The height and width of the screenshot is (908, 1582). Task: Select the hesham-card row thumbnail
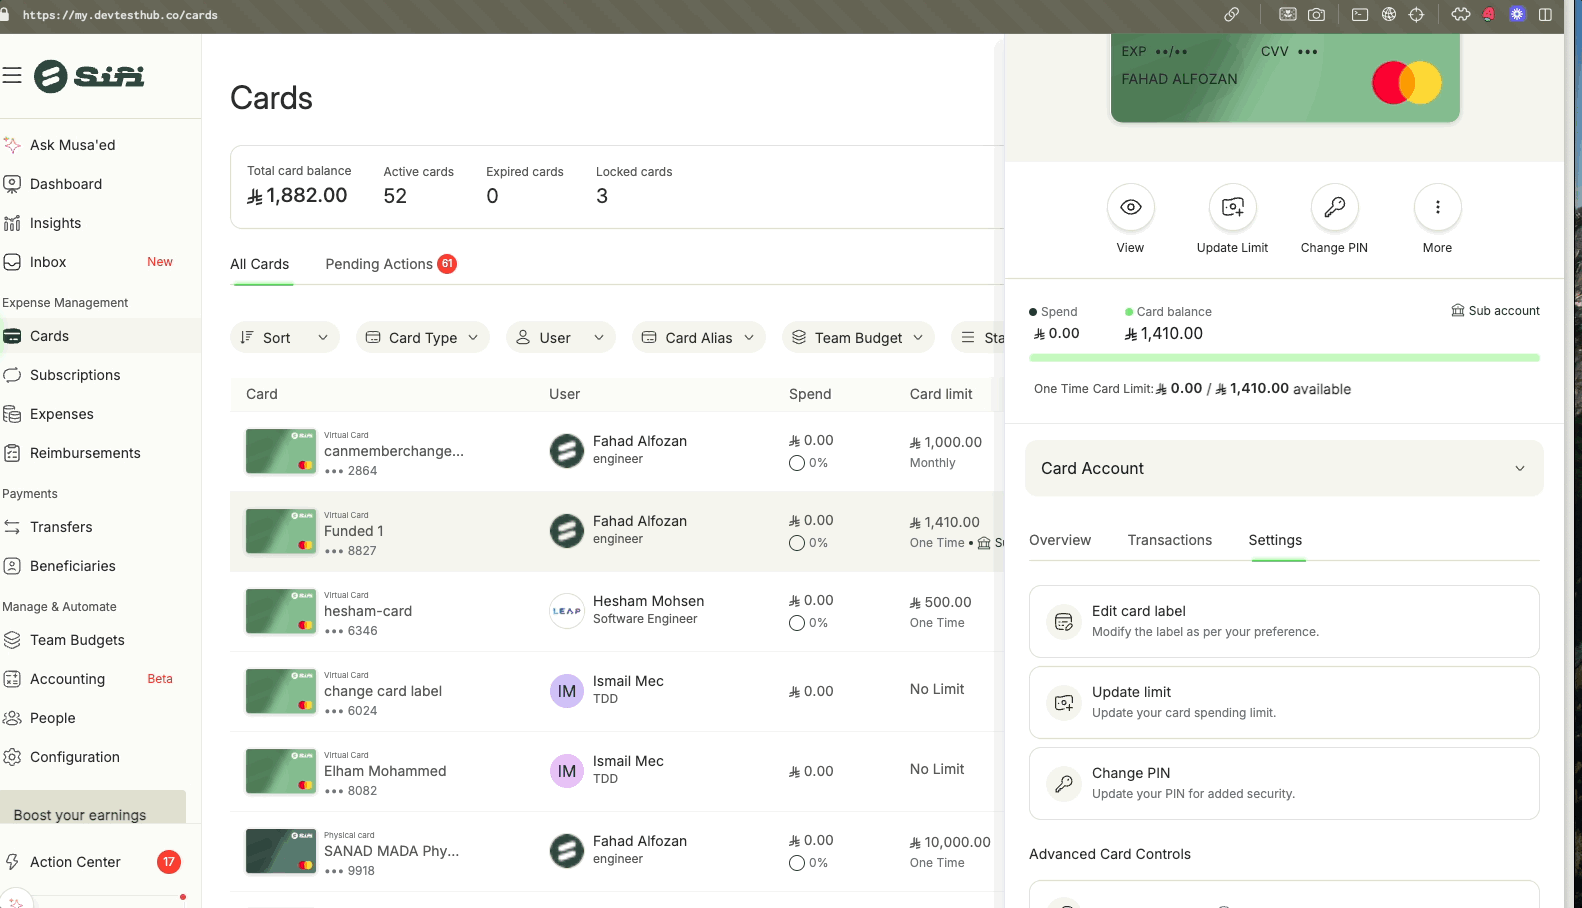[281, 611]
